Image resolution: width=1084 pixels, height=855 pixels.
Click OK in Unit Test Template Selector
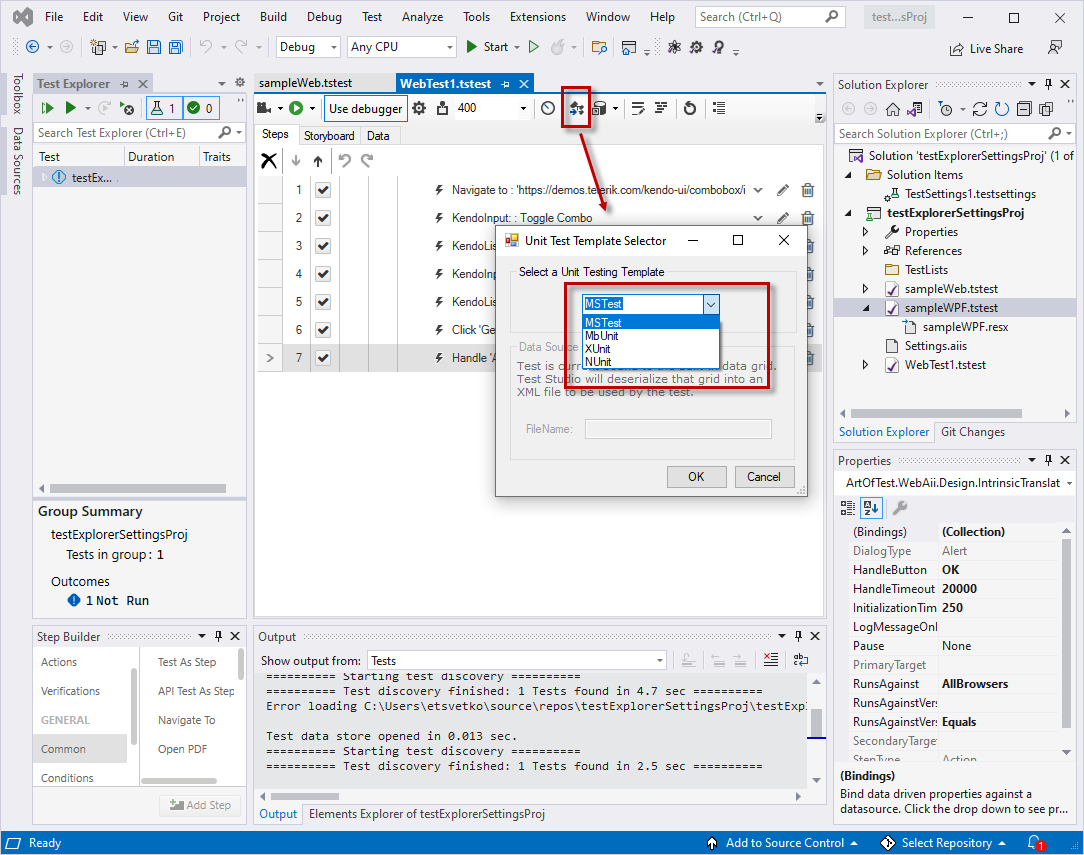tap(696, 477)
